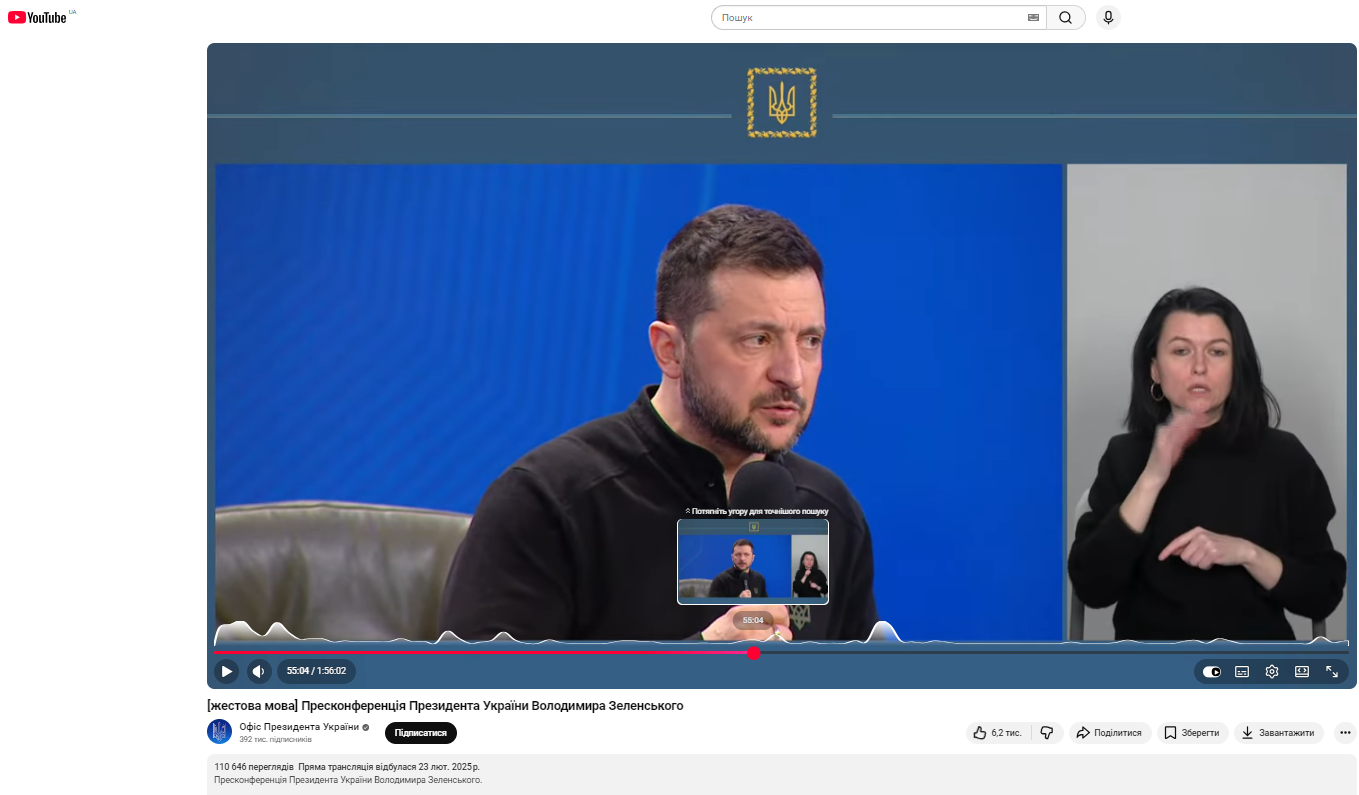Open on-screen keyboard icon in search bar
1359x795 pixels.
pyautogui.click(x=1032, y=17)
